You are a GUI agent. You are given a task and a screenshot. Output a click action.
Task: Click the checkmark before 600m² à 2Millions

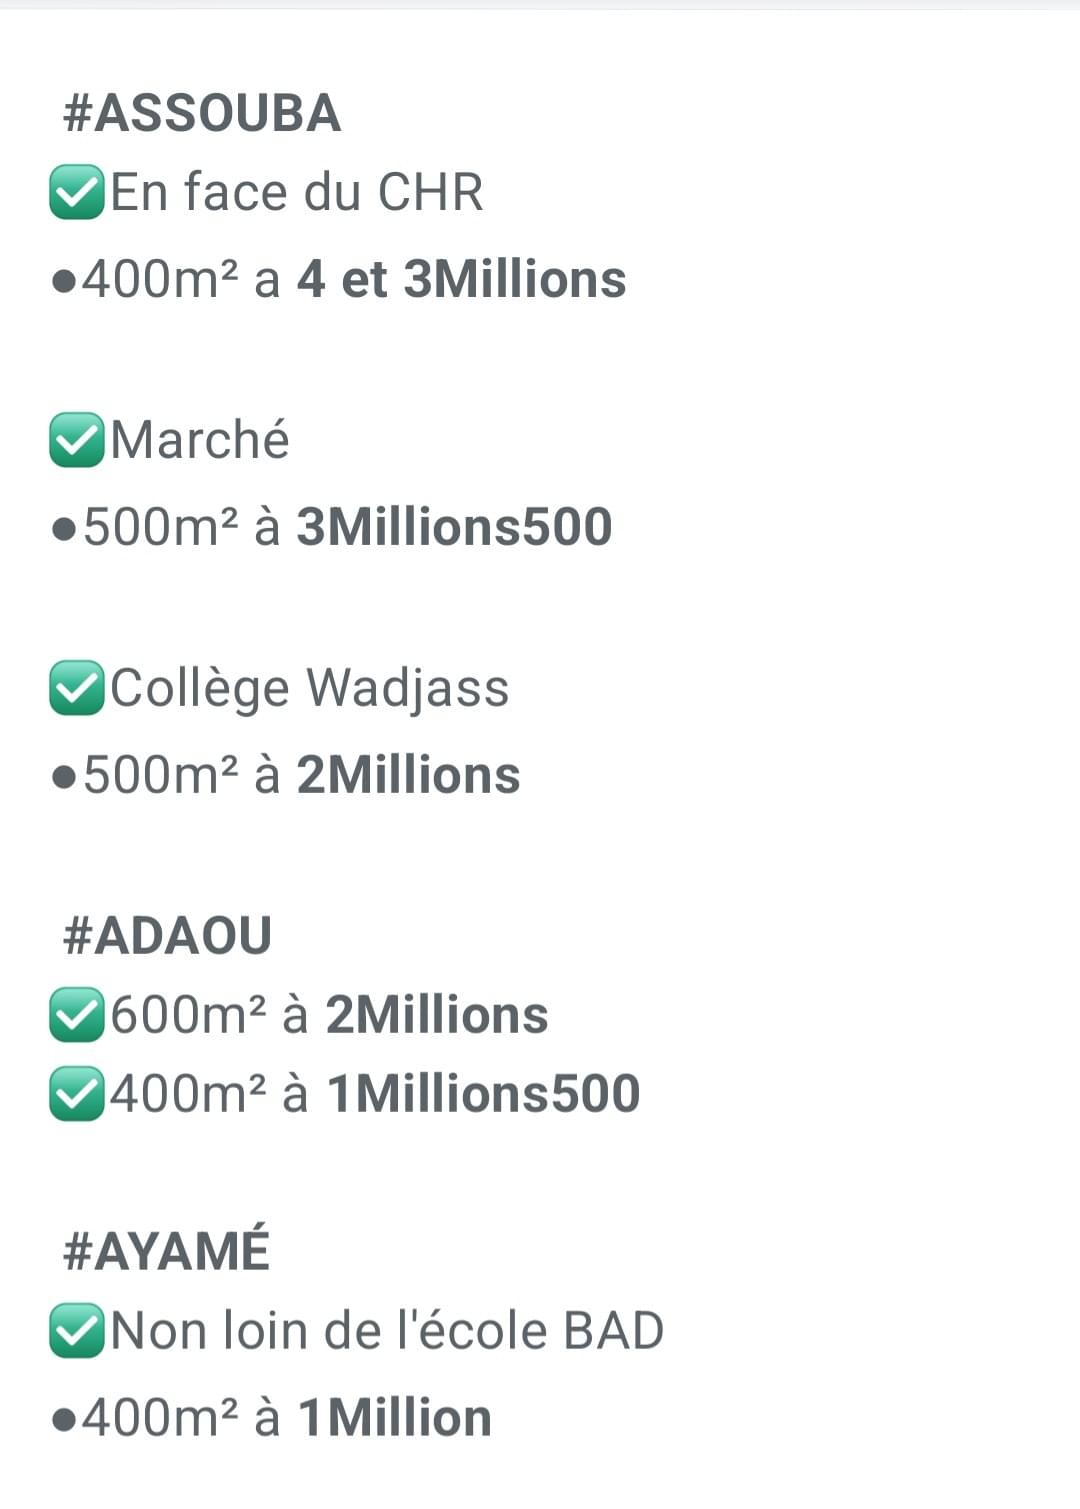coord(76,1015)
